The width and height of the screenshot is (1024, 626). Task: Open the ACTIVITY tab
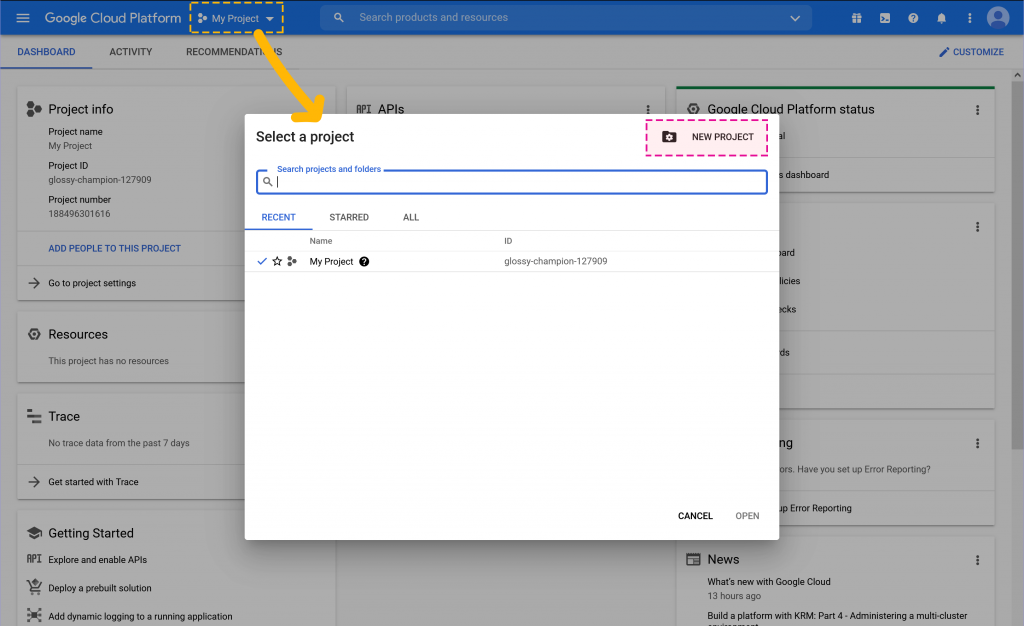point(130,52)
